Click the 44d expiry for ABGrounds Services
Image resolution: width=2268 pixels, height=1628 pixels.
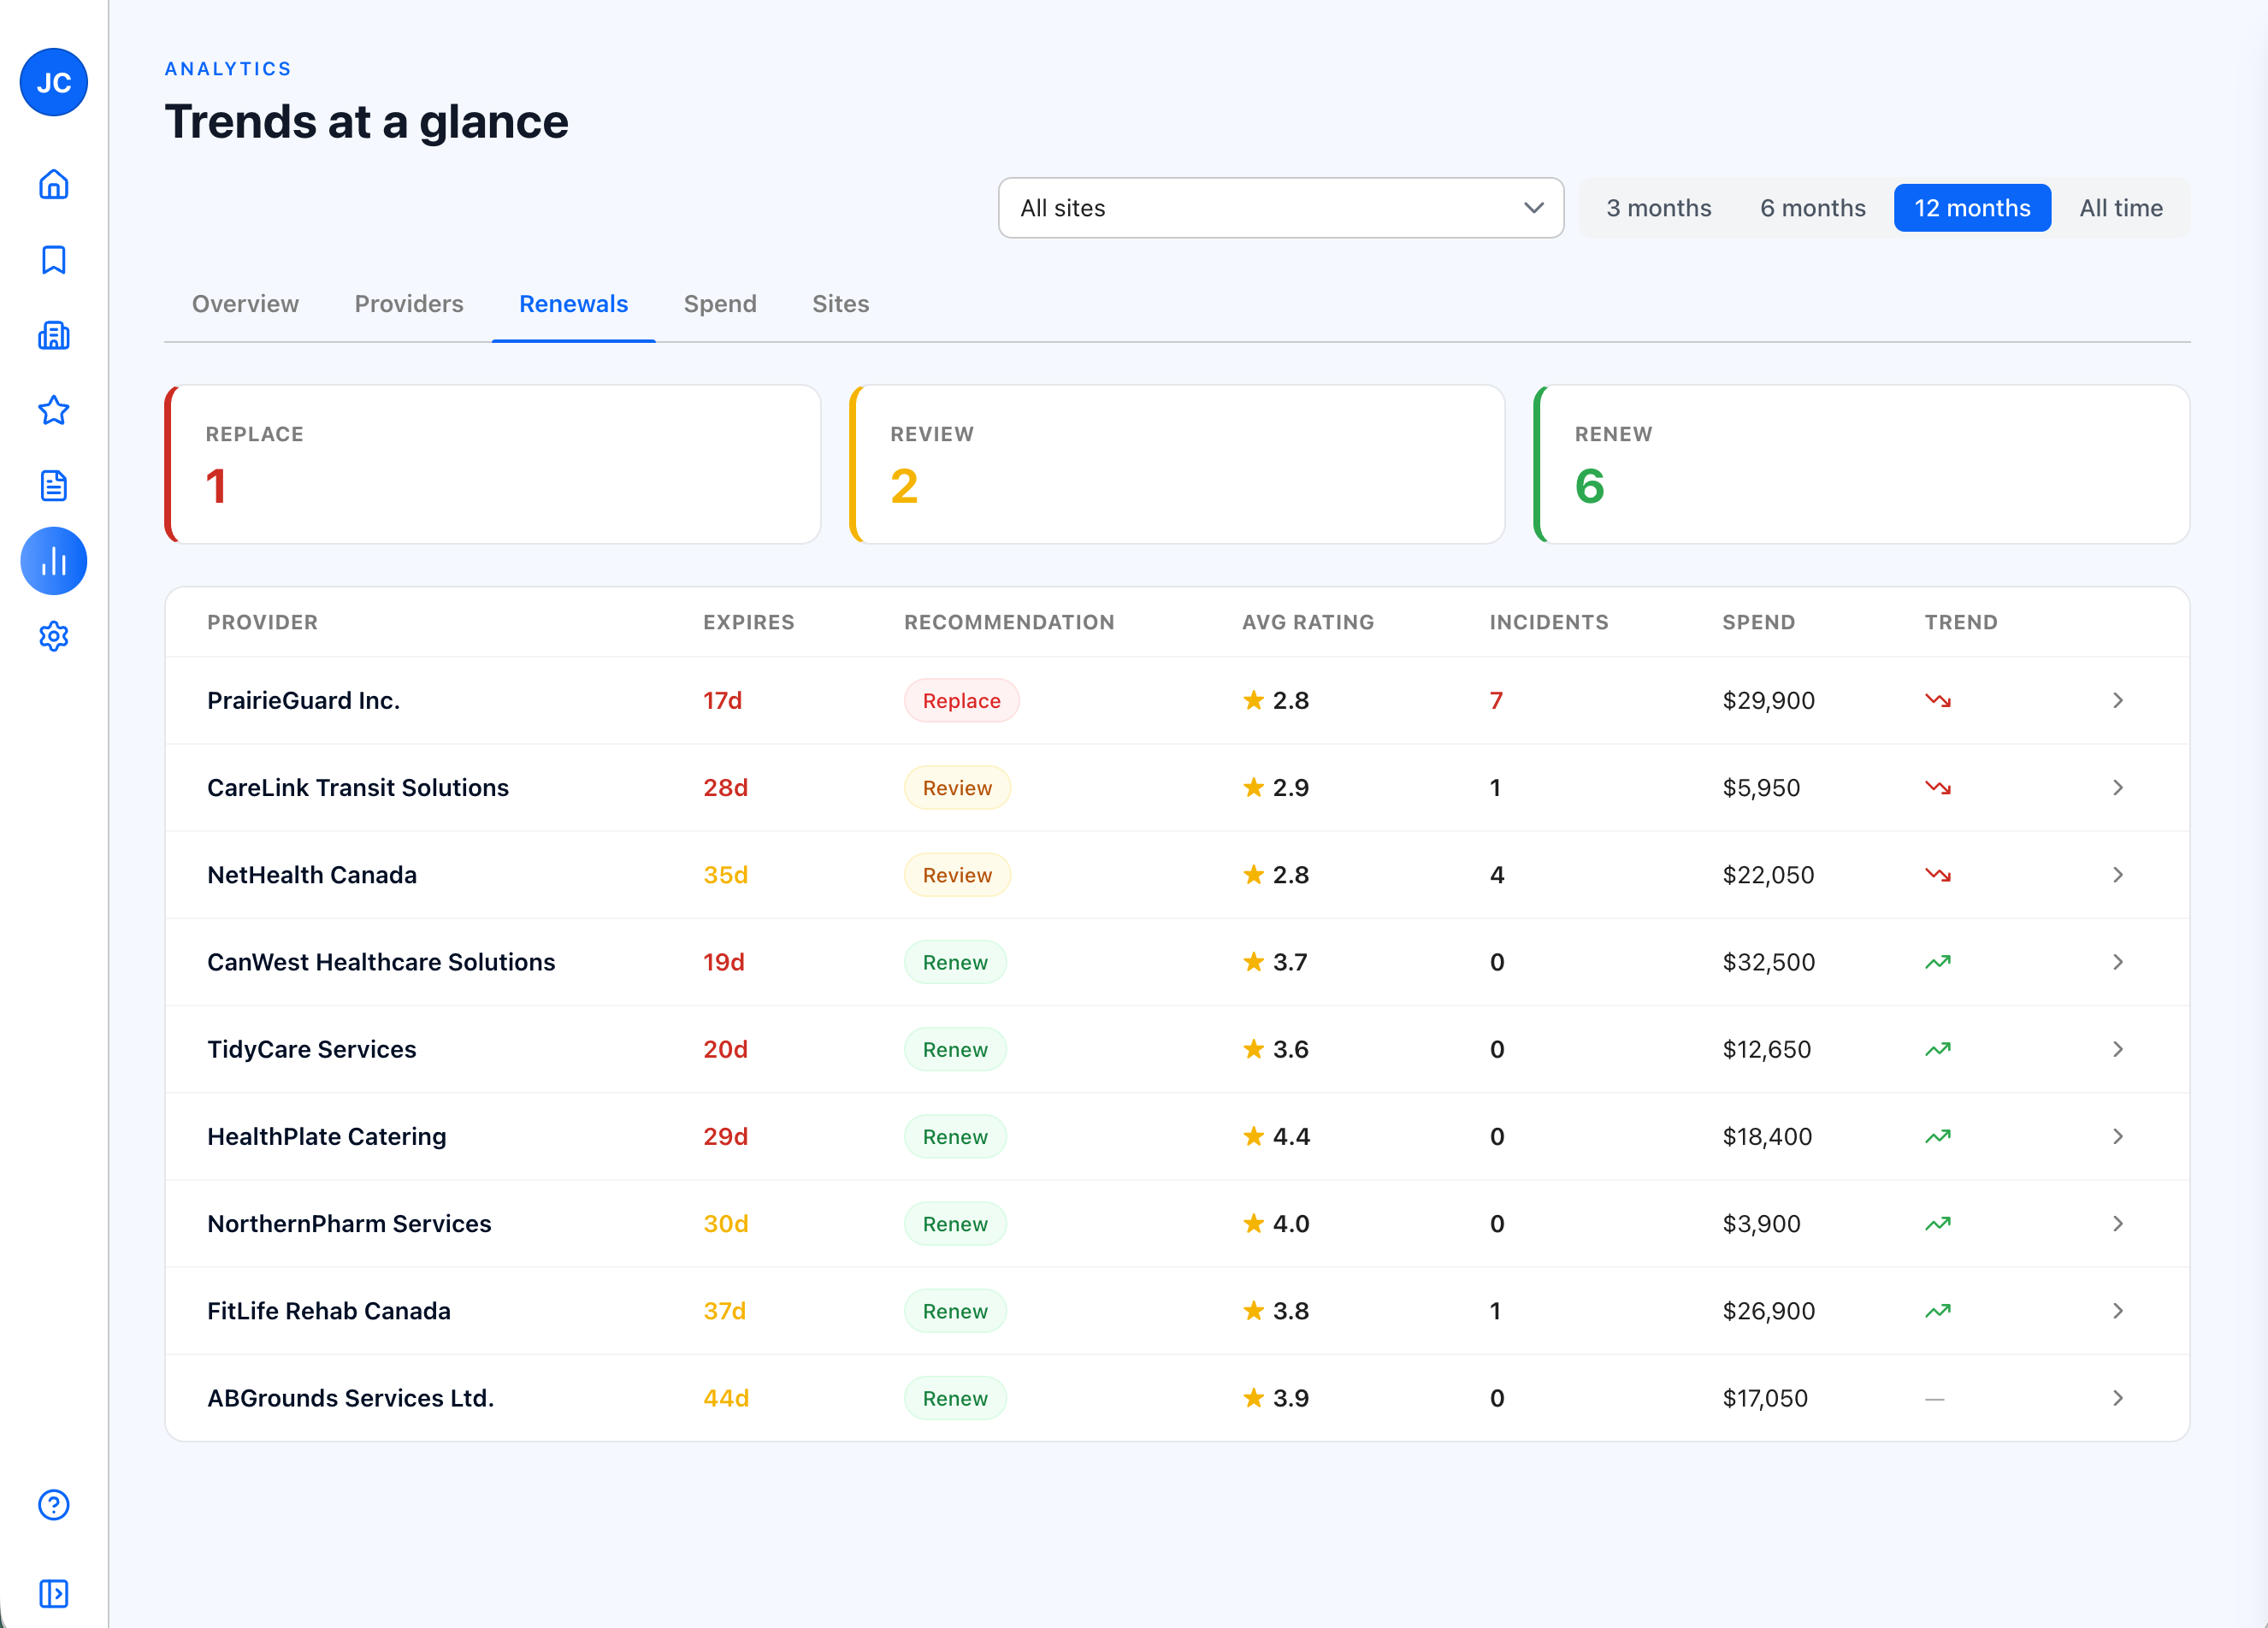tap(726, 1398)
